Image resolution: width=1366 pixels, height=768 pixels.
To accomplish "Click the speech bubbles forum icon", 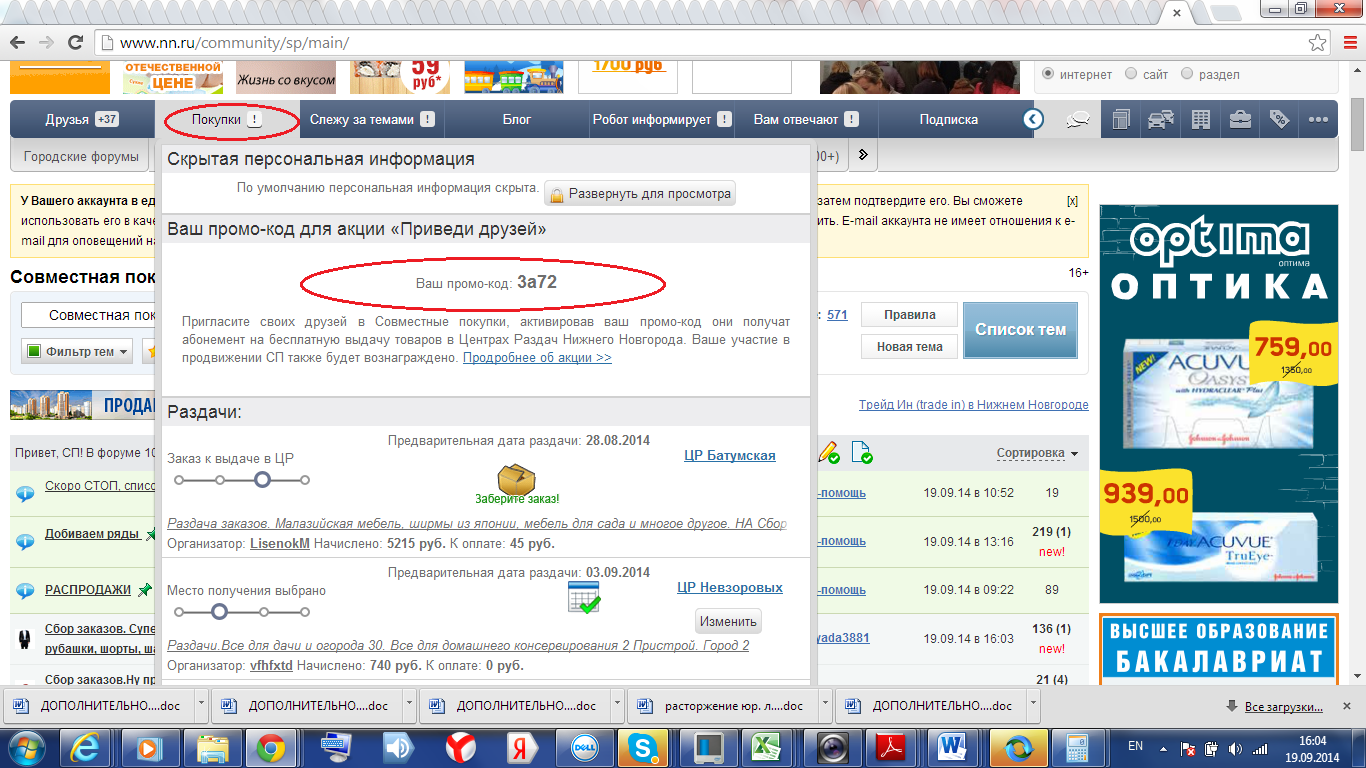I will (x=1078, y=120).
